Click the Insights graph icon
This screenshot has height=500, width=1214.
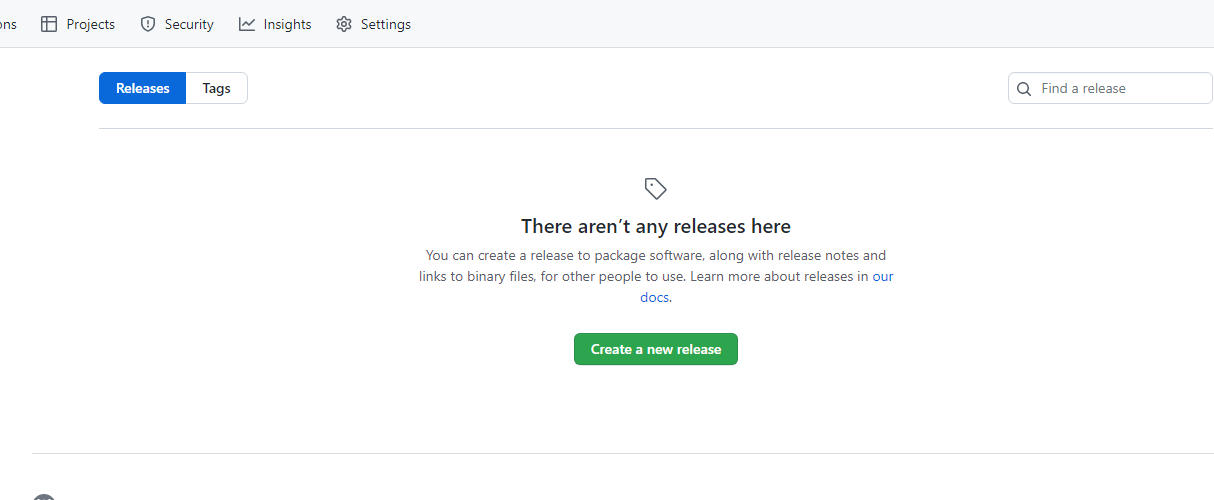click(x=247, y=24)
